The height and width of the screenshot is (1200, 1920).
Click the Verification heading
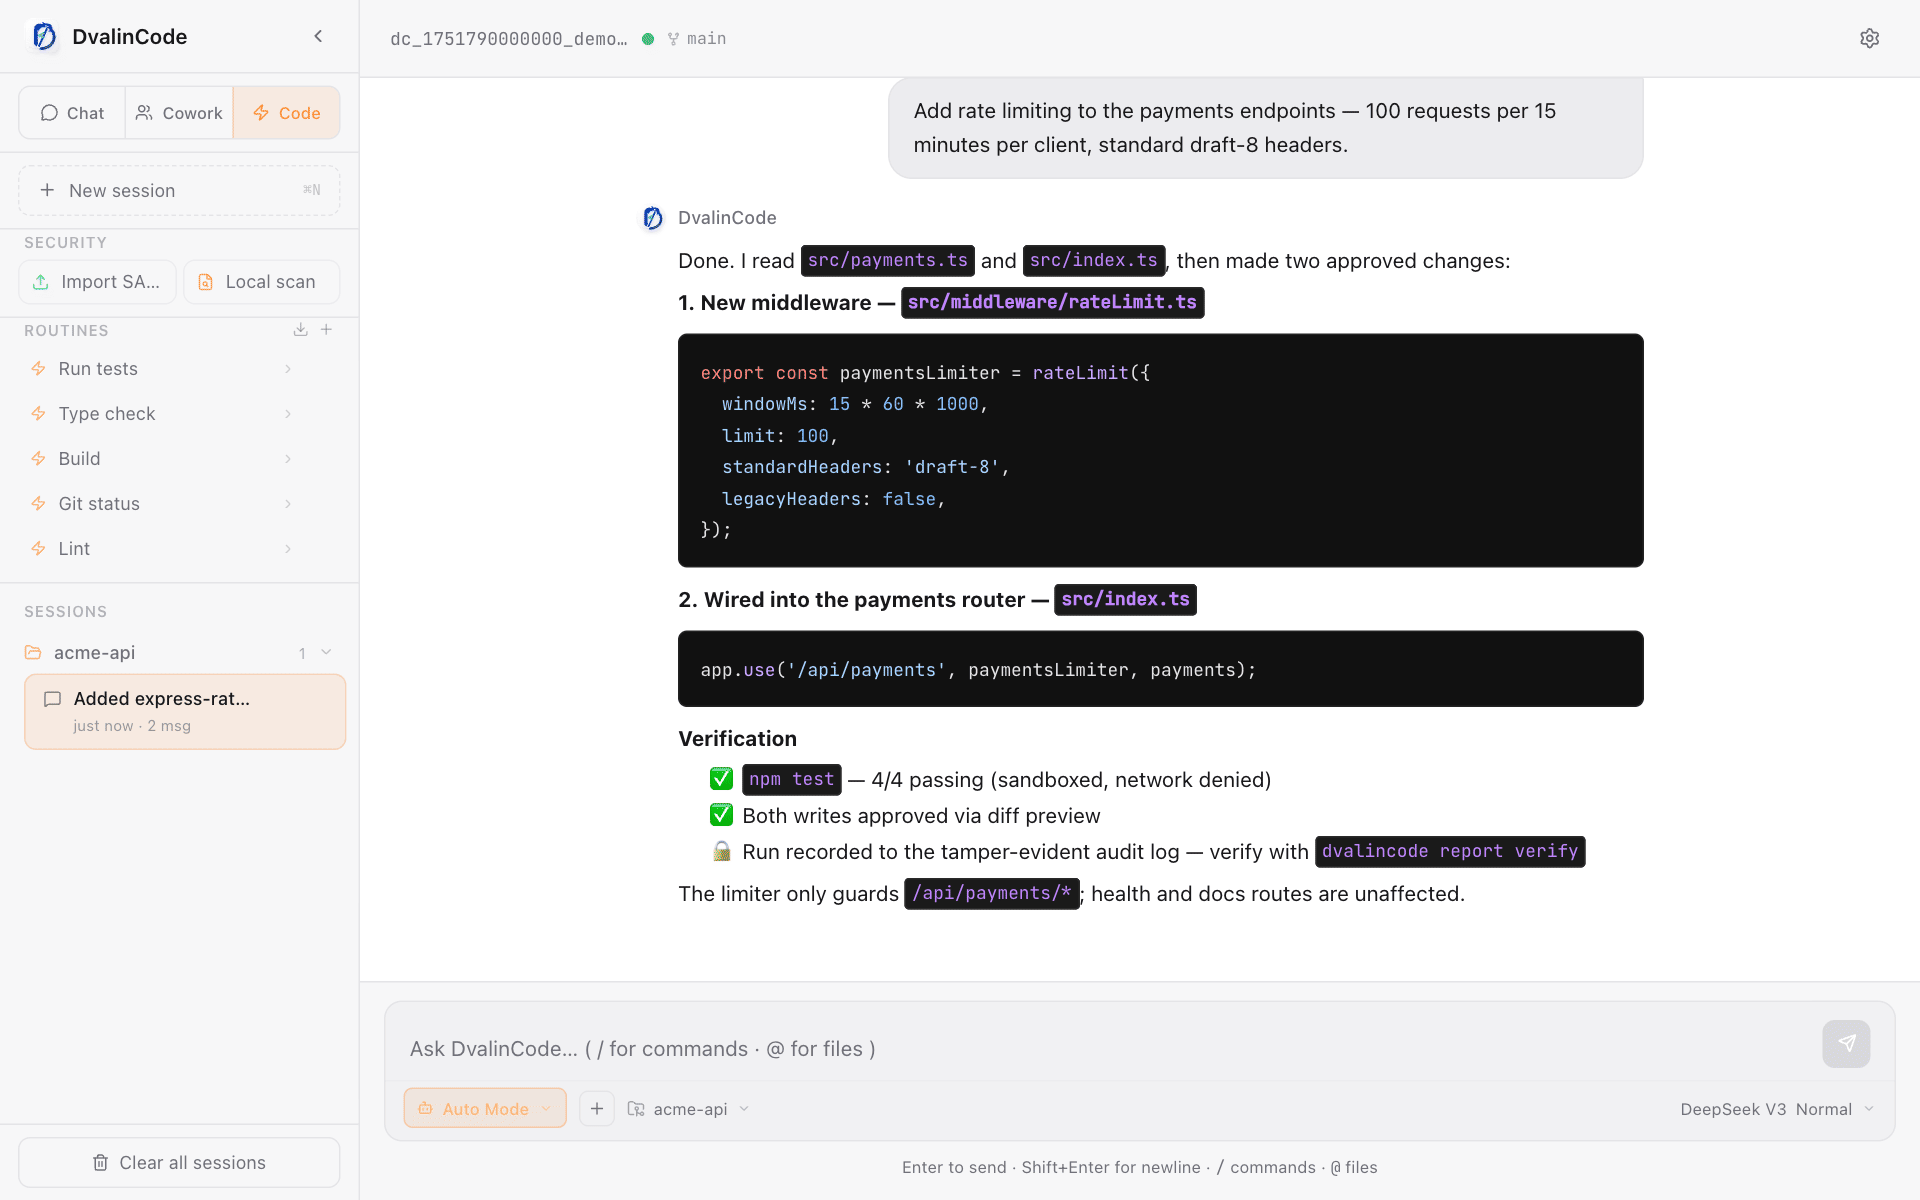(x=737, y=739)
